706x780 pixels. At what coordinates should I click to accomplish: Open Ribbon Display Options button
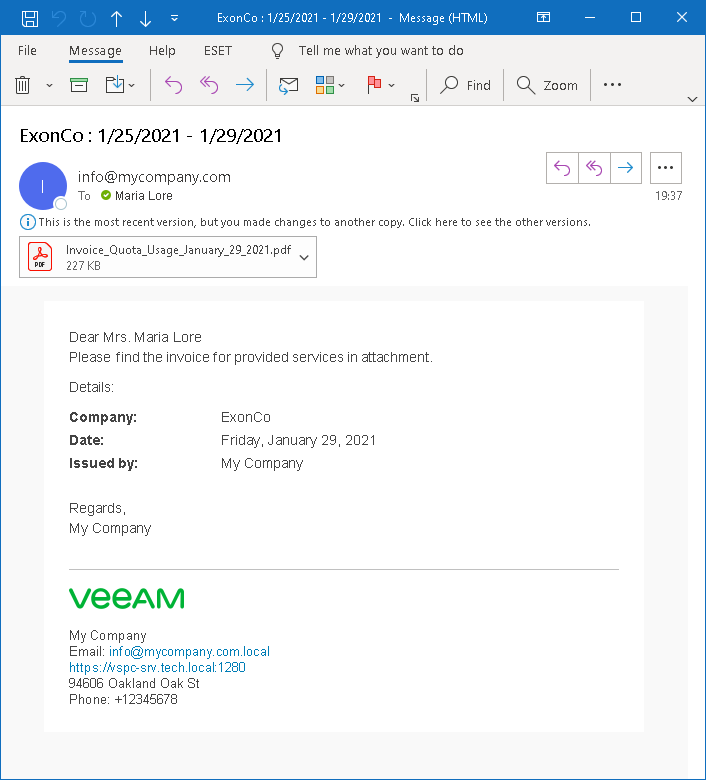tap(543, 17)
